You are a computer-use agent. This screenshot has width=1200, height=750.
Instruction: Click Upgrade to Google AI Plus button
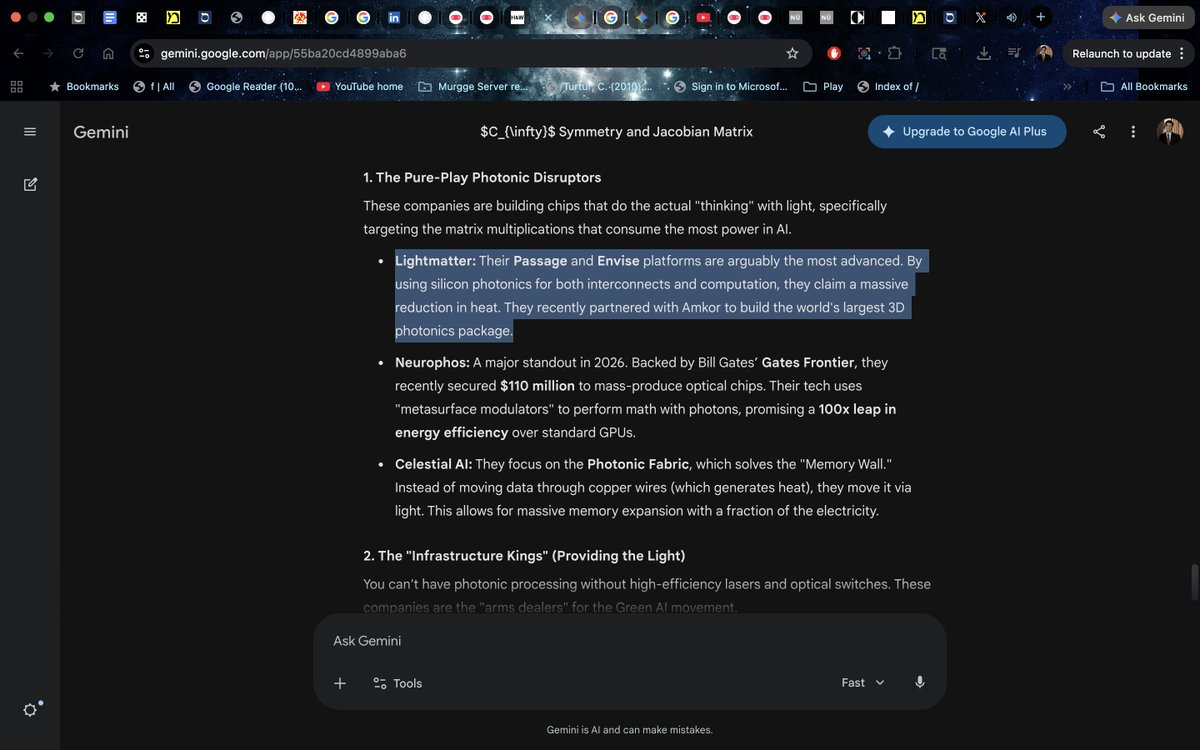pyautogui.click(x=967, y=131)
